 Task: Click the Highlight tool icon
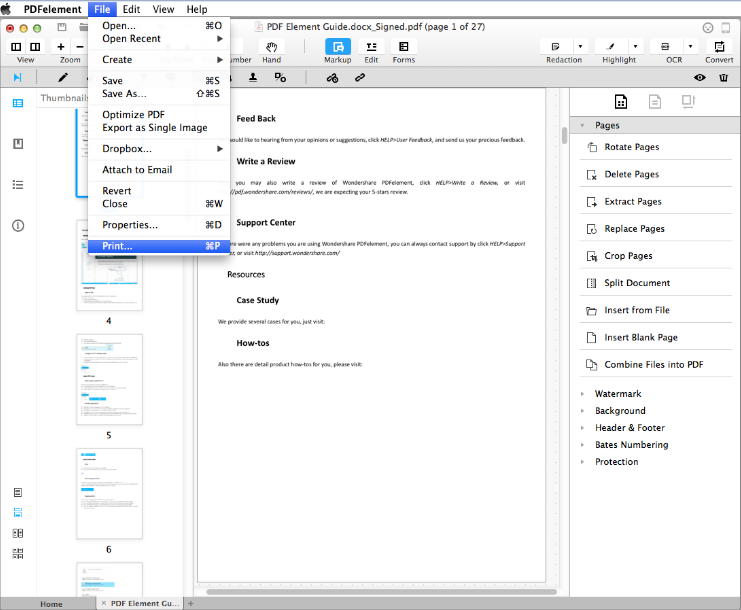611,47
